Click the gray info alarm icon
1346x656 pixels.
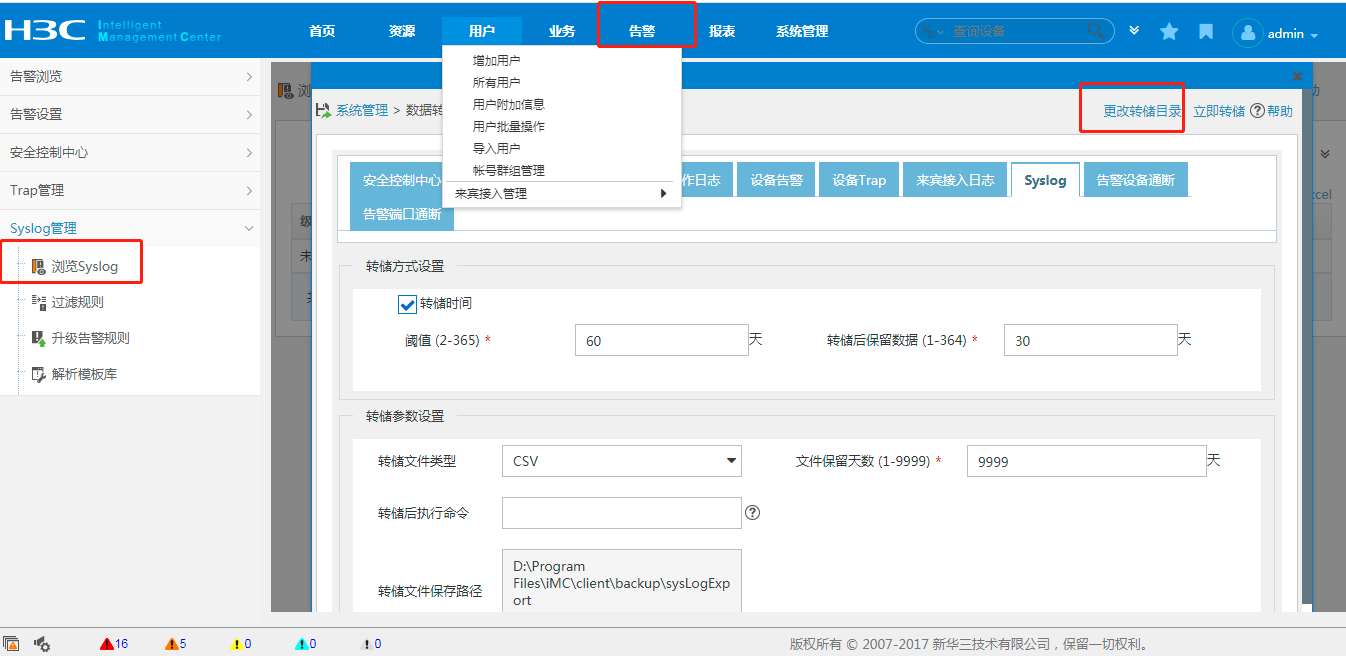click(367, 644)
